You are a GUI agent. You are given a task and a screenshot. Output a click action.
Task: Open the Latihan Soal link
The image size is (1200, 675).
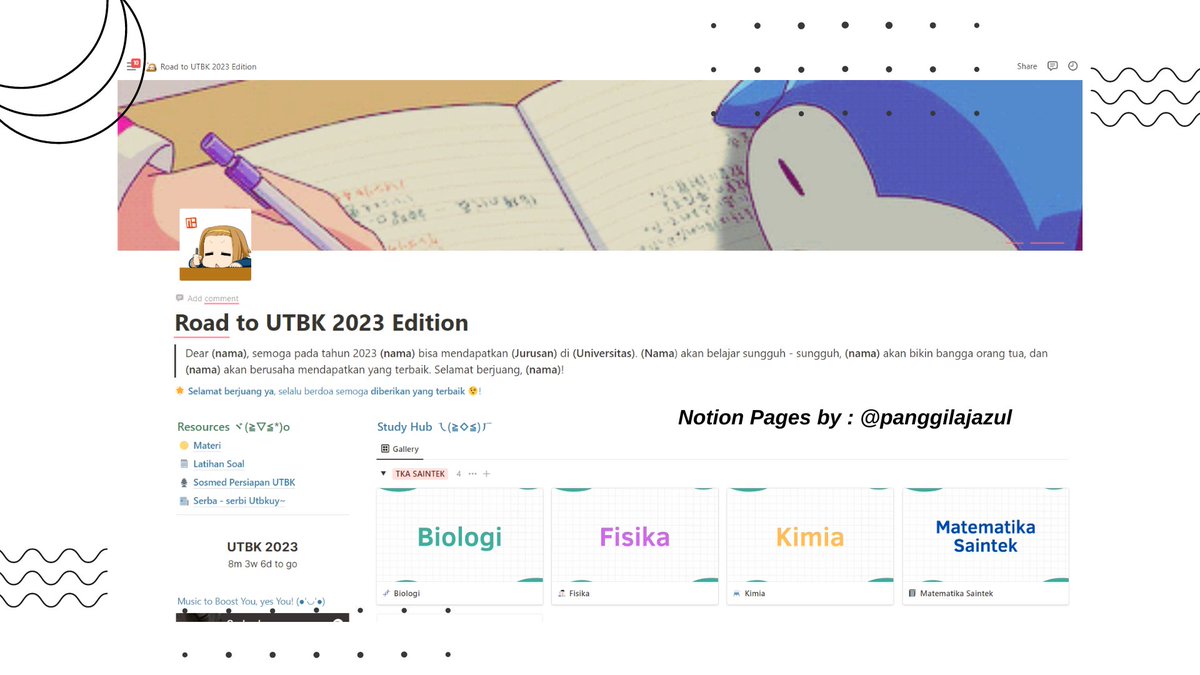(x=218, y=464)
